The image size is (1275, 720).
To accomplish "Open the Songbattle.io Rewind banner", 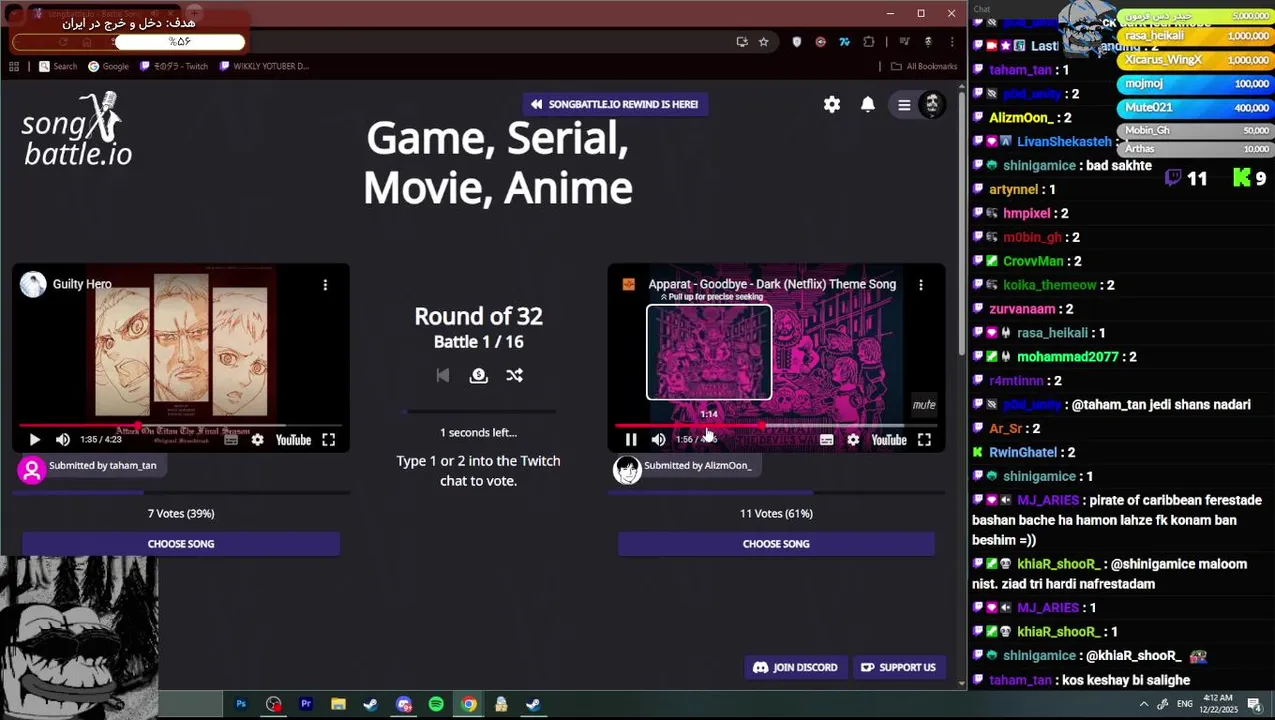I will tap(615, 104).
